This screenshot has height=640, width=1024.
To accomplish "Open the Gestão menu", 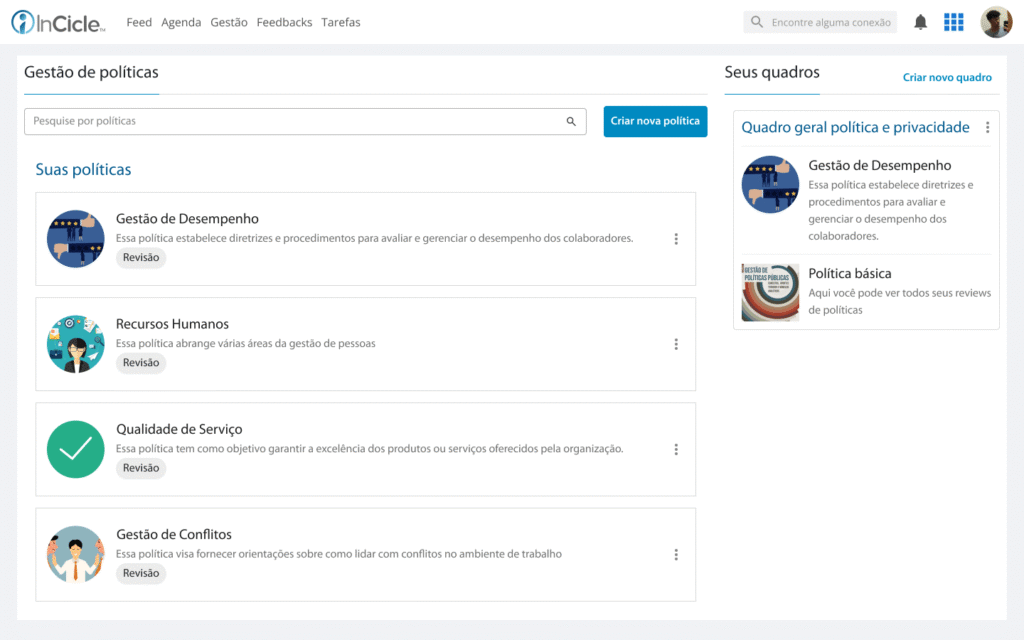I will tap(229, 22).
